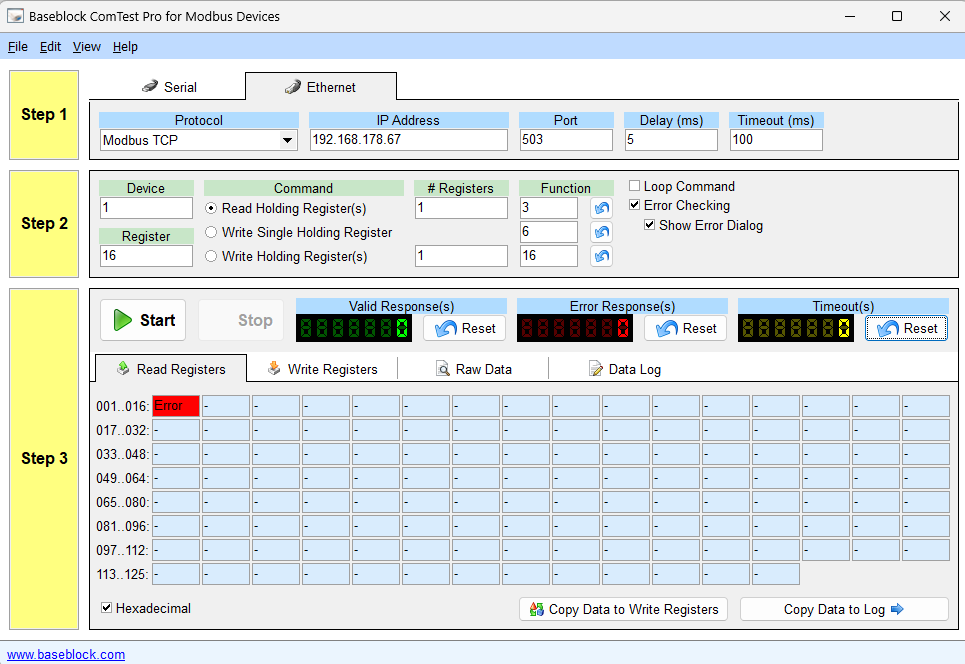
Task: Enable the Loop Command checkbox
Action: pos(635,185)
